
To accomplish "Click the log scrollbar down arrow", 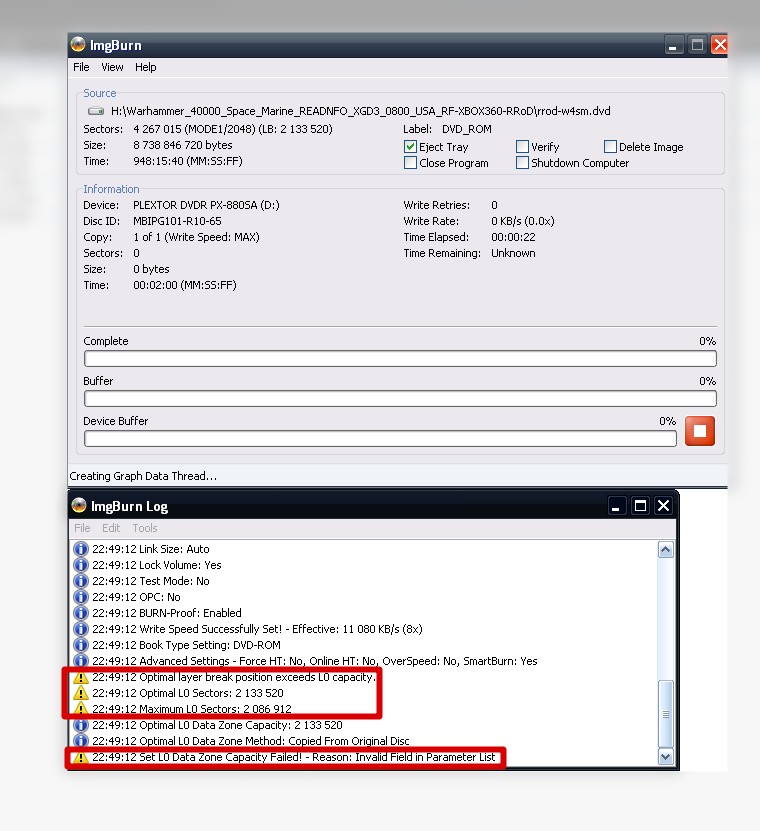I will point(666,757).
